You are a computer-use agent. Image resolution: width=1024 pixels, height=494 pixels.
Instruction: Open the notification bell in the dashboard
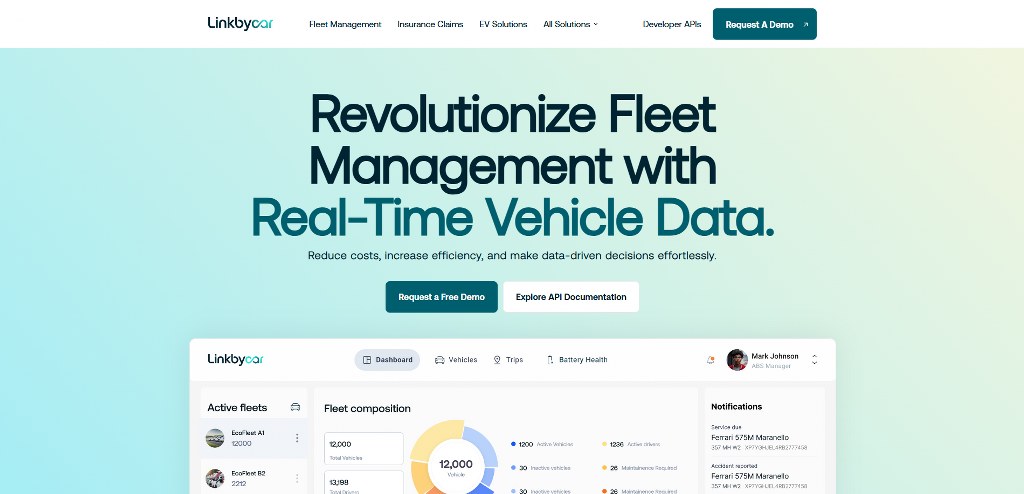click(711, 359)
